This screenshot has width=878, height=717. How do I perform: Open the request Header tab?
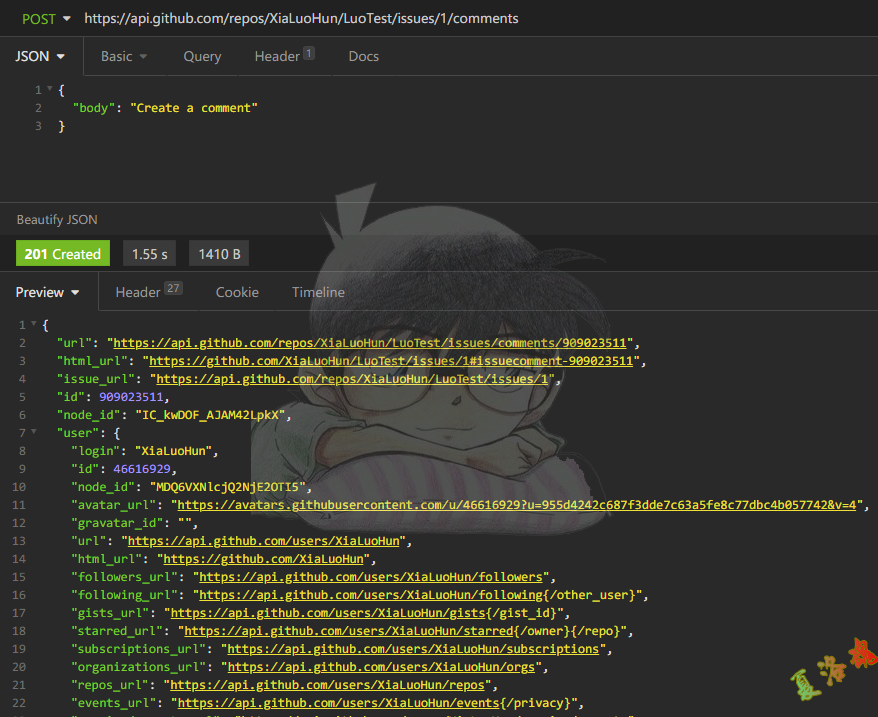pyautogui.click(x=283, y=56)
